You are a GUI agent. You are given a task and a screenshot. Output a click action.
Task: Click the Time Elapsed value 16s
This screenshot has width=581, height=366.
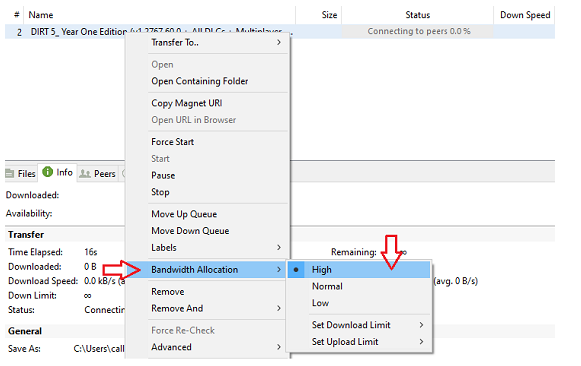[90, 252]
